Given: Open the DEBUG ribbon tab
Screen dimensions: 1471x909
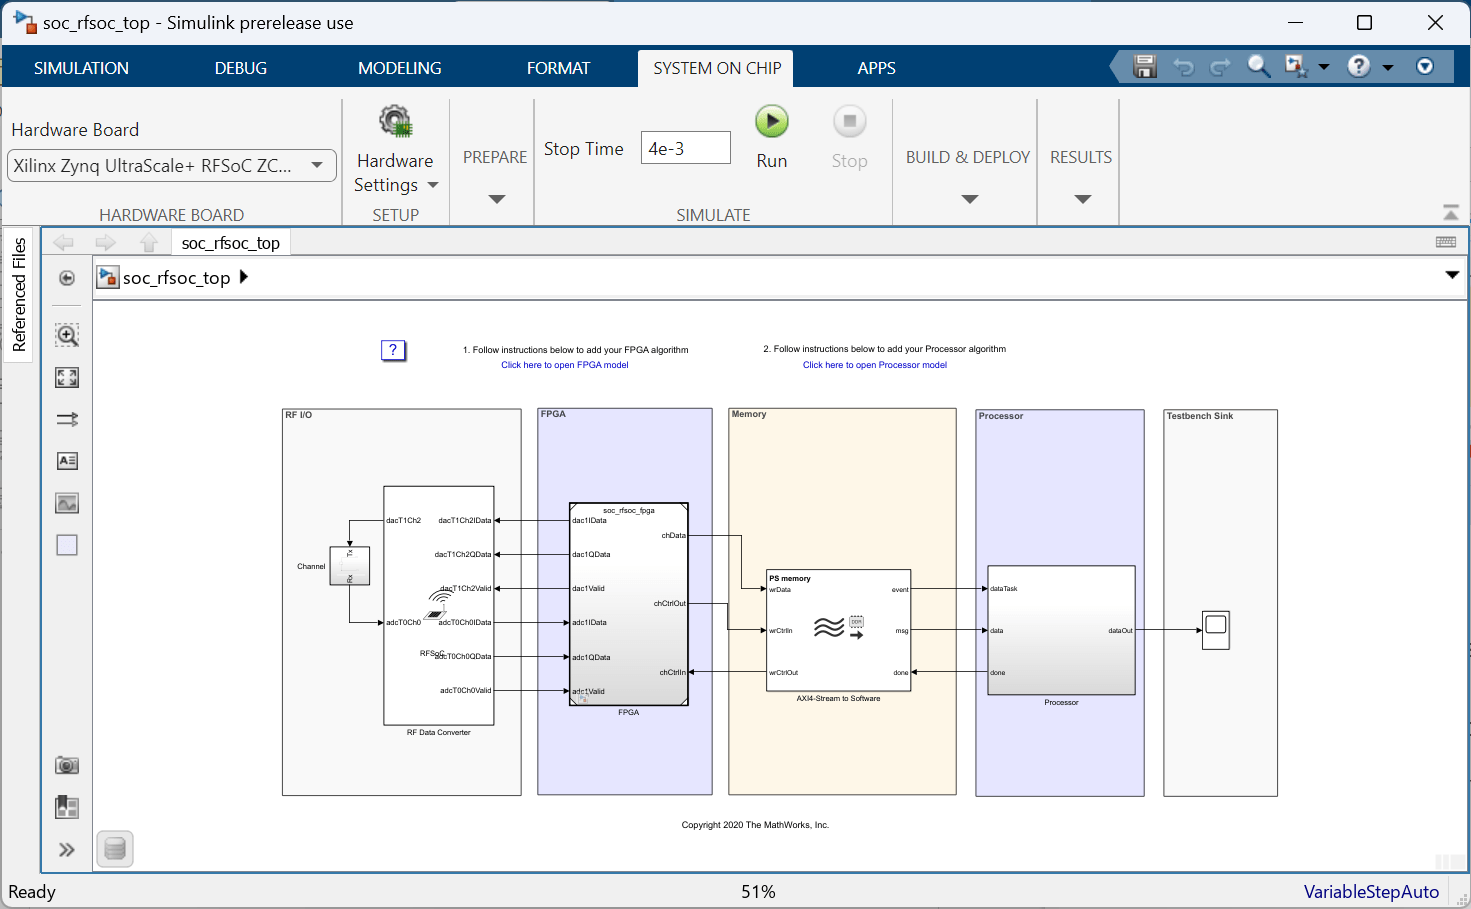Looking at the screenshot, I should 240,67.
